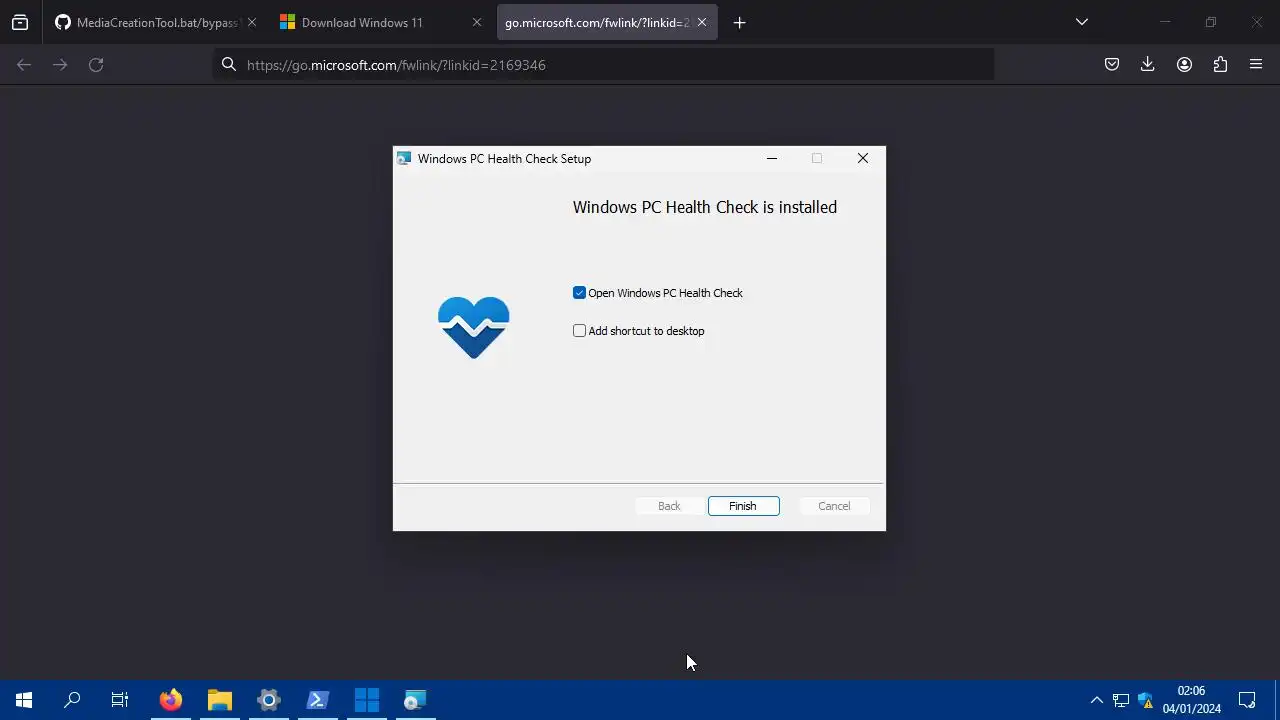The width and height of the screenshot is (1280, 720).
Task: Close the Firefox browser window
Action: click(x=1257, y=22)
